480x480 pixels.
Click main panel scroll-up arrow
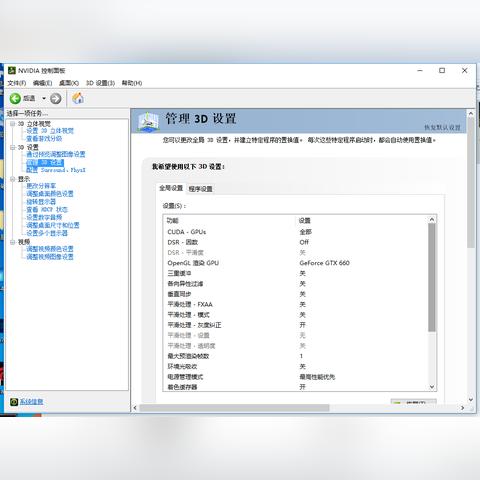click(471, 114)
